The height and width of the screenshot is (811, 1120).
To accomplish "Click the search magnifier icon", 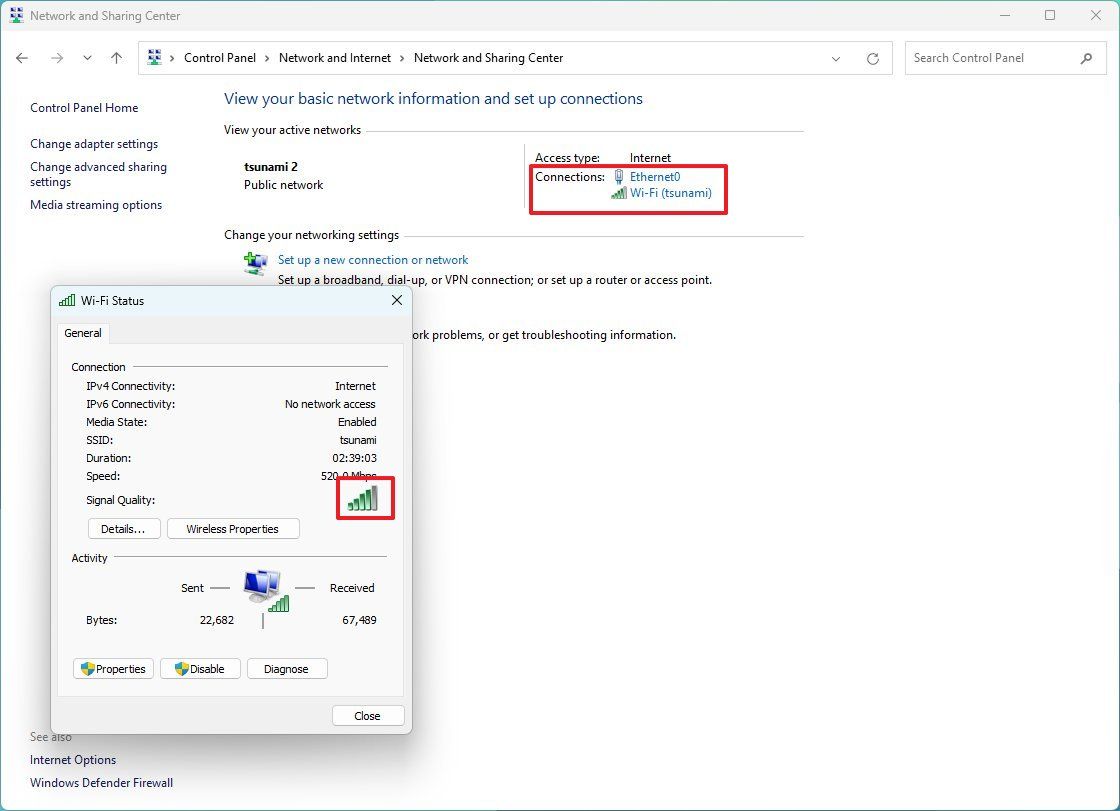I will pyautogui.click(x=1086, y=58).
